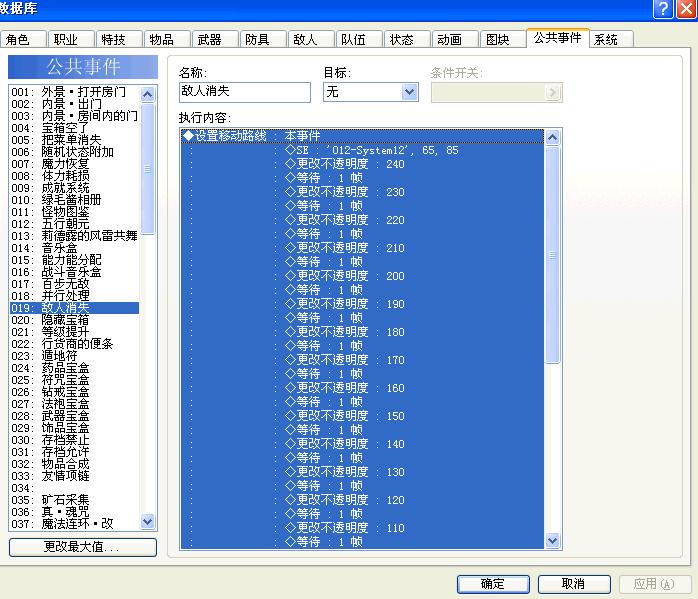This screenshot has height=599, width=698.
Task: Switch to the 武器 tab
Action: coord(215,40)
